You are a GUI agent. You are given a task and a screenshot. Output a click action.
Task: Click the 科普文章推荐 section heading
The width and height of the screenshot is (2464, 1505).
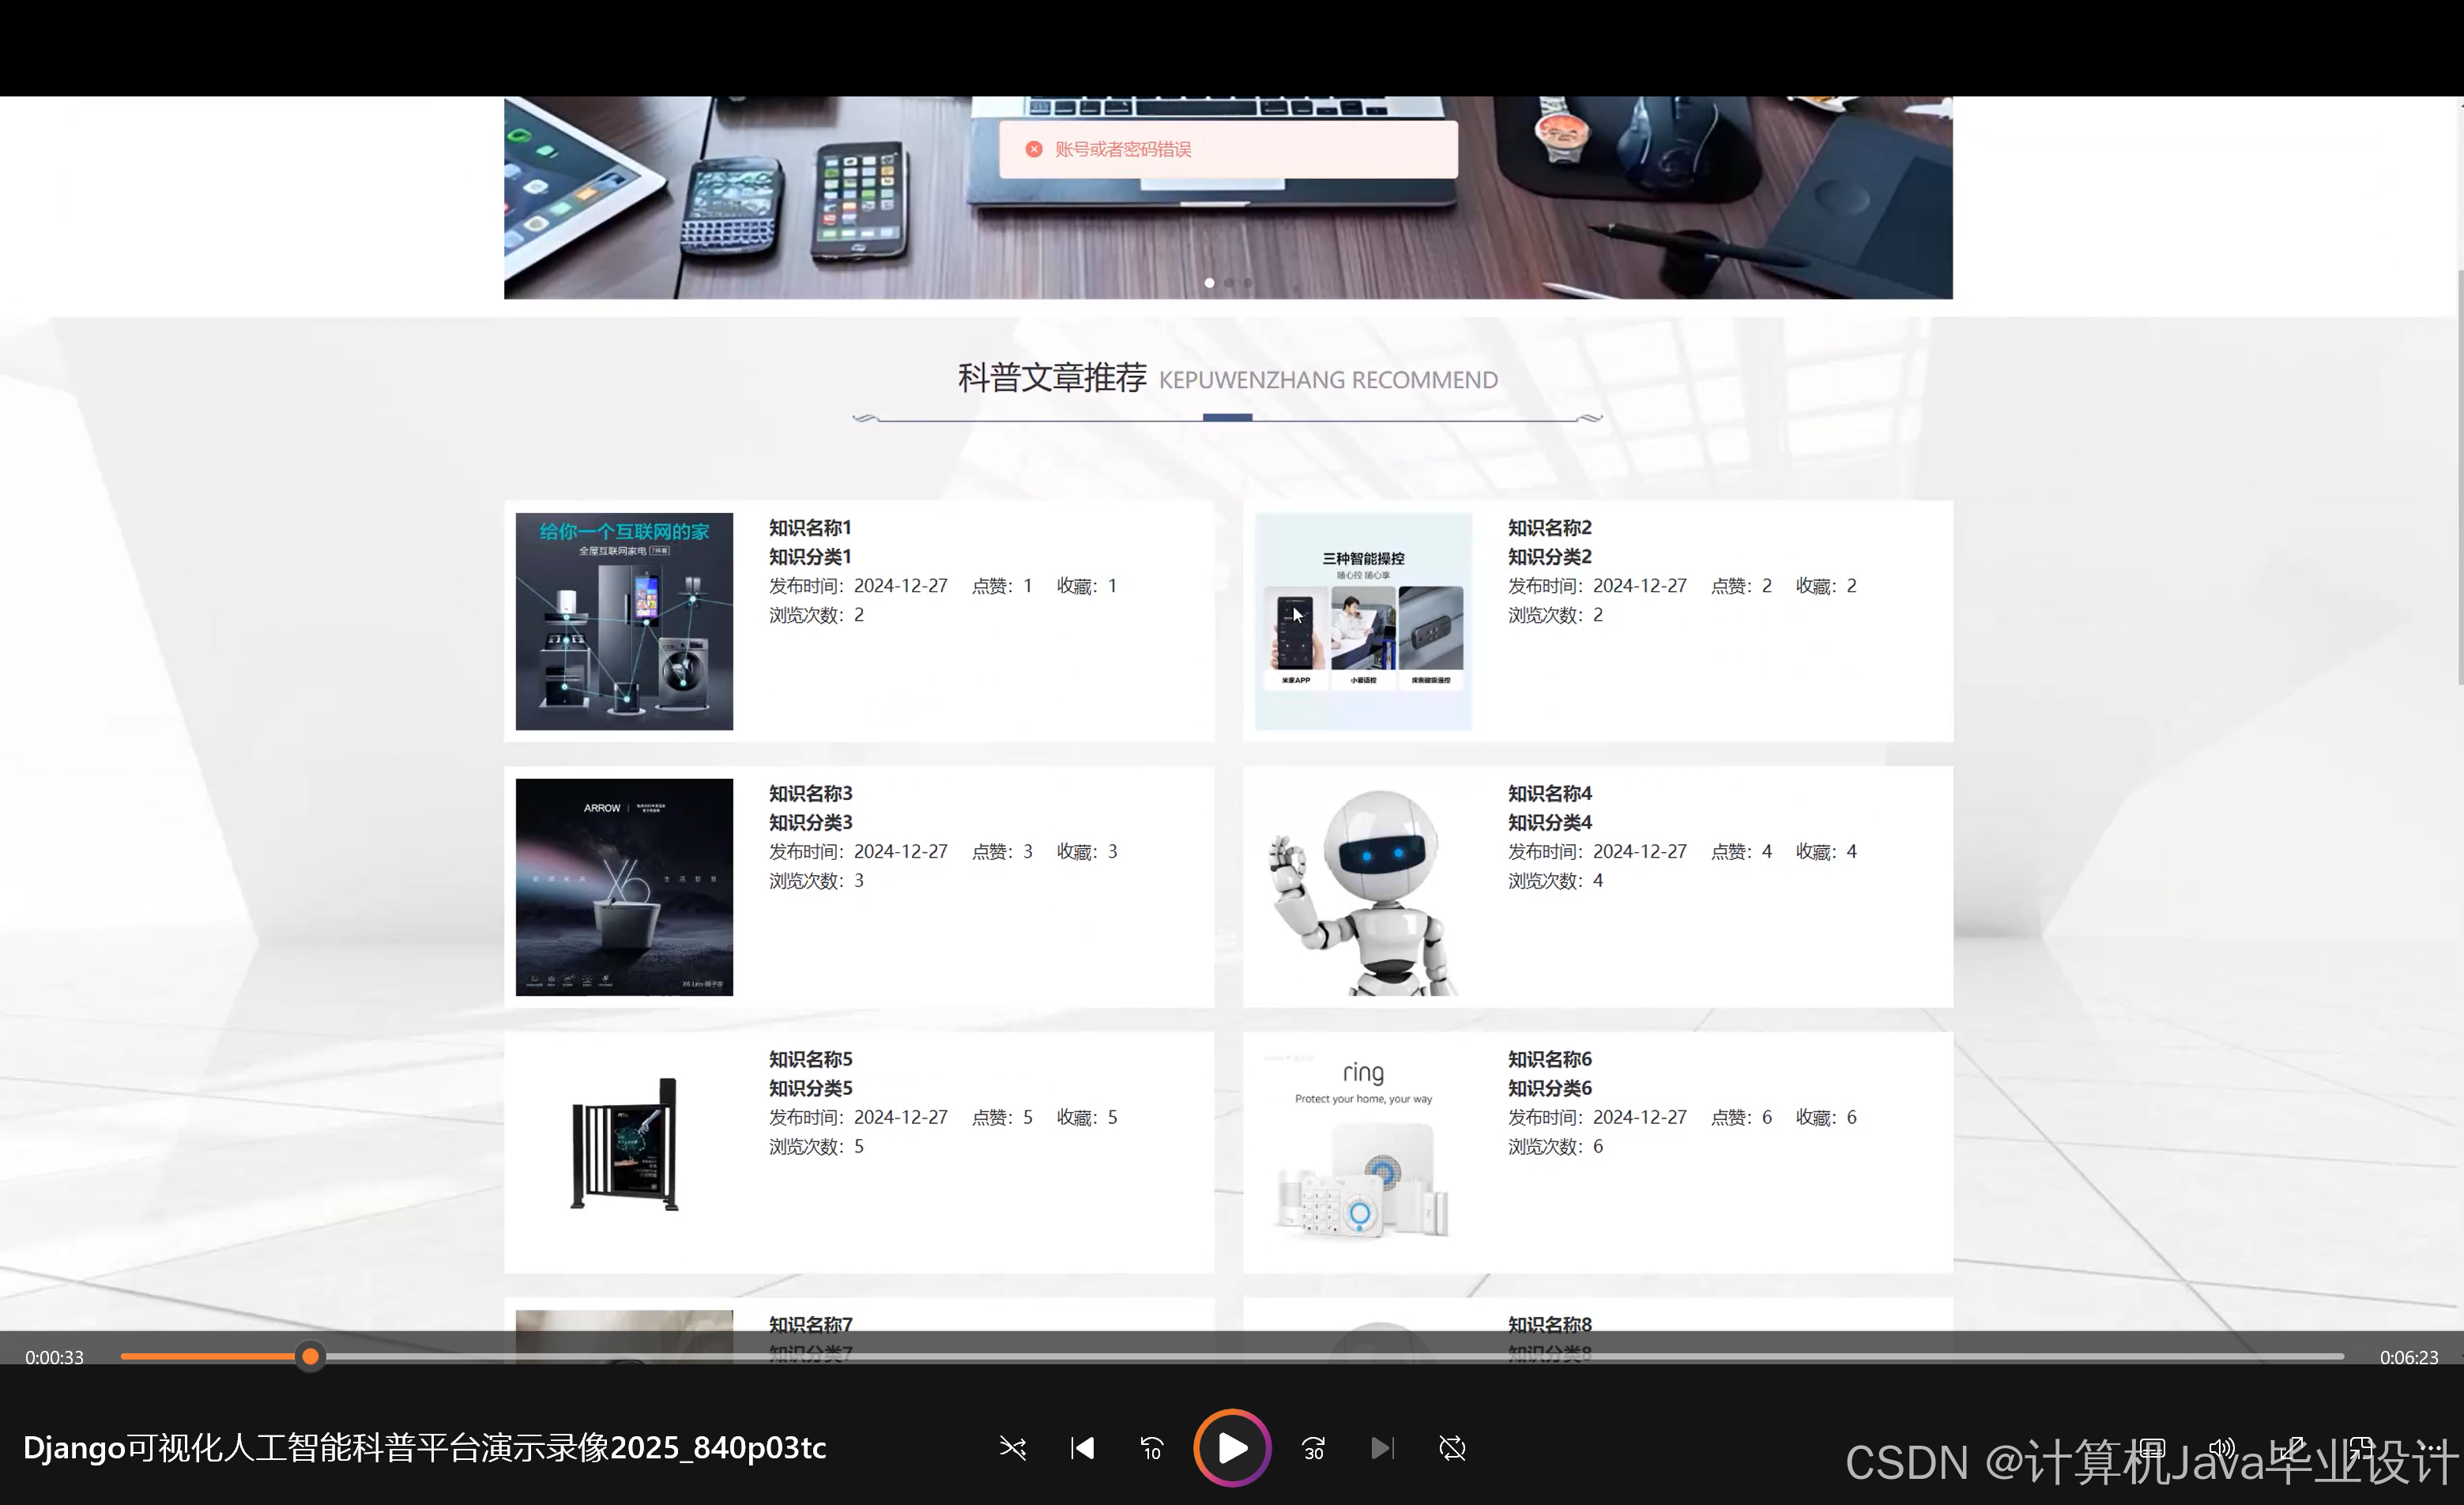coord(1052,378)
